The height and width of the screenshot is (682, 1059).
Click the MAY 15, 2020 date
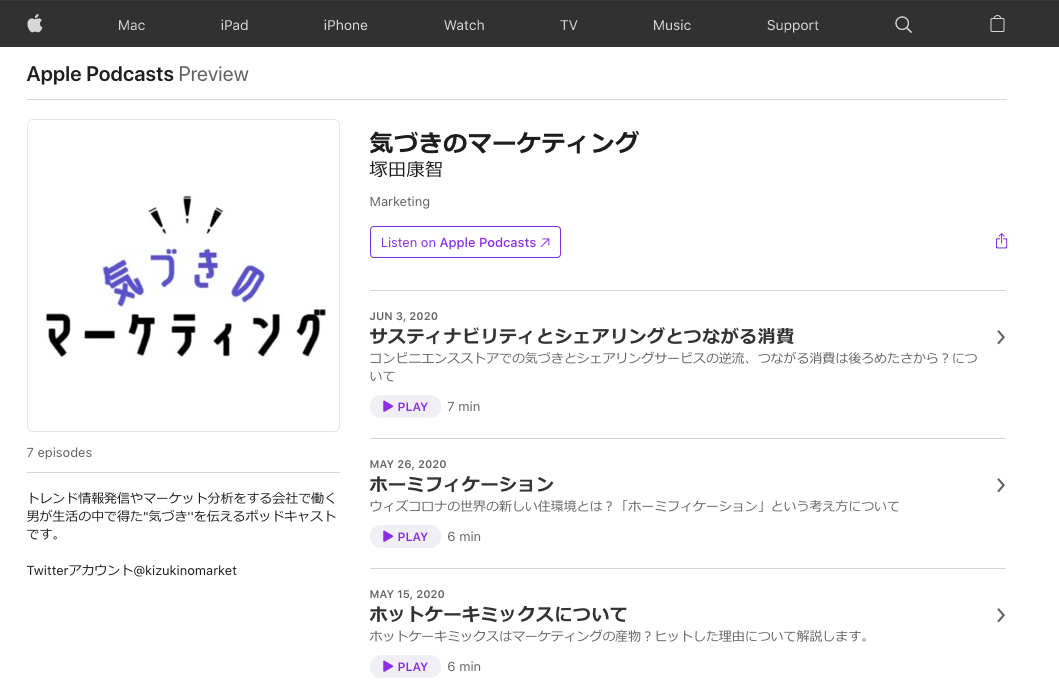click(x=407, y=594)
